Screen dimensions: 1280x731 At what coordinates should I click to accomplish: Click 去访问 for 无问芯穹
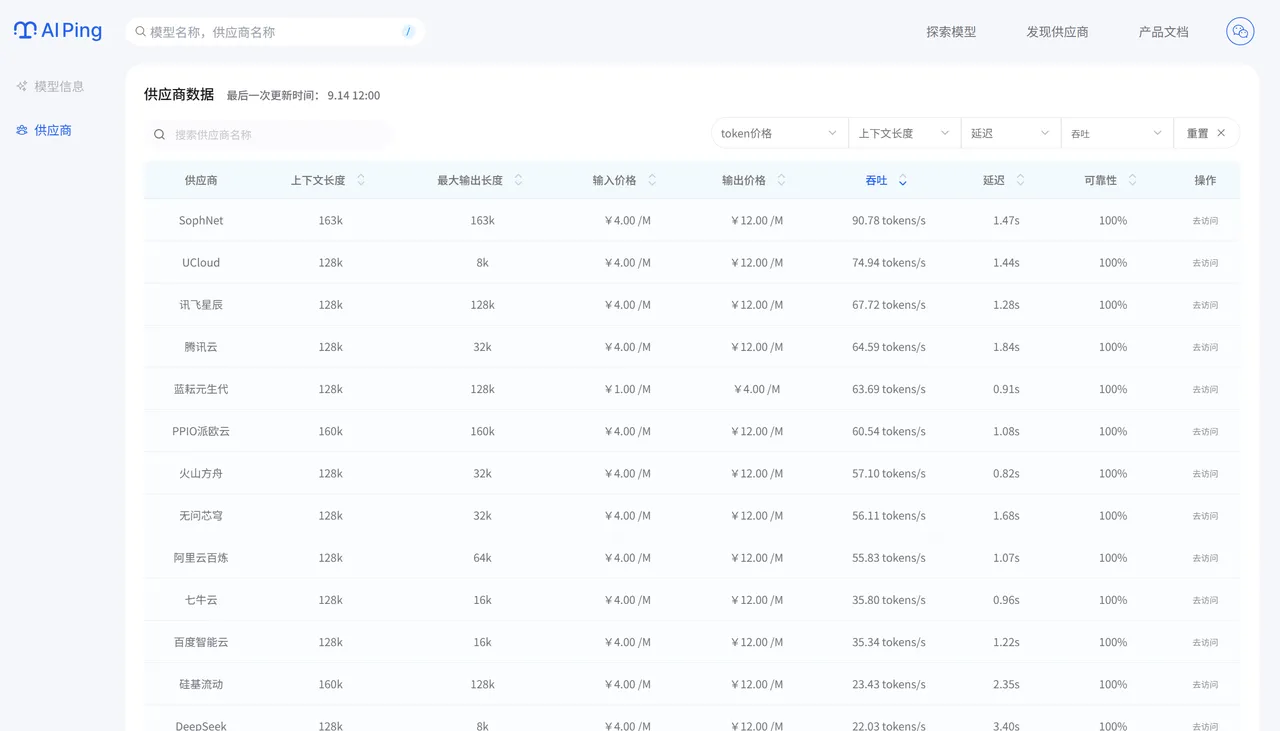[x=1205, y=516]
